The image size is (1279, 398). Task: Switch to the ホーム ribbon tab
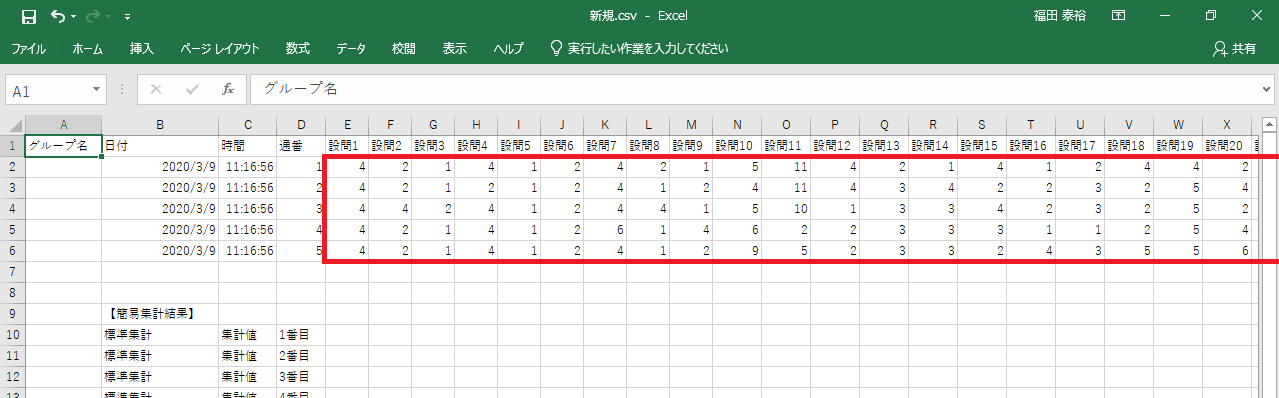(88, 48)
